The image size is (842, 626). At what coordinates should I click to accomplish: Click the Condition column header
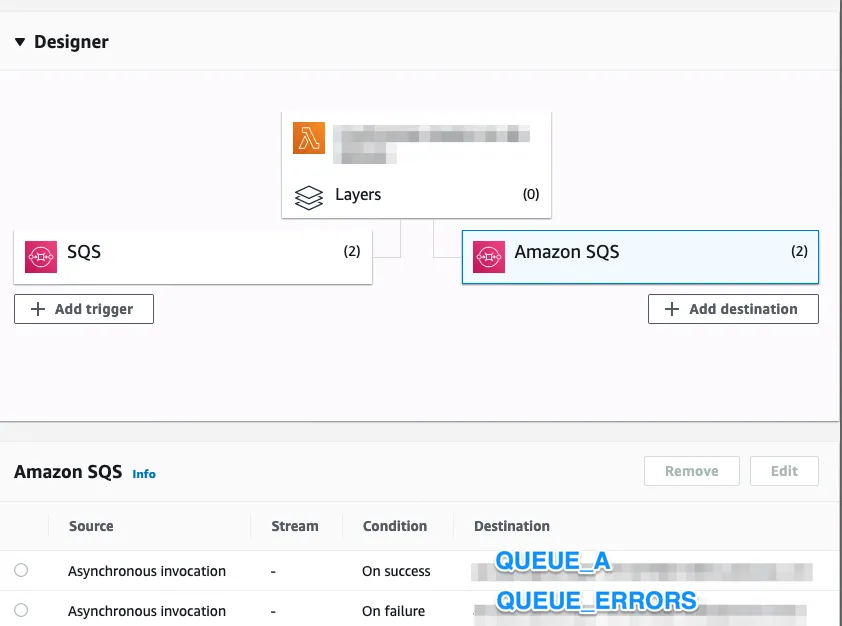click(x=395, y=526)
